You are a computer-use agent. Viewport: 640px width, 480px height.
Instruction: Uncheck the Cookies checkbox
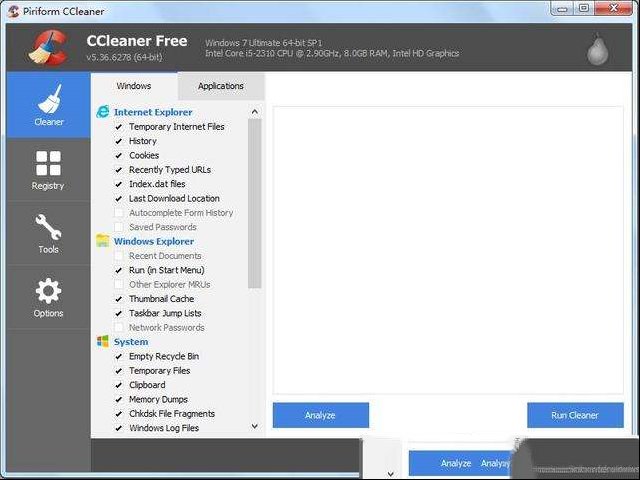[x=118, y=156]
